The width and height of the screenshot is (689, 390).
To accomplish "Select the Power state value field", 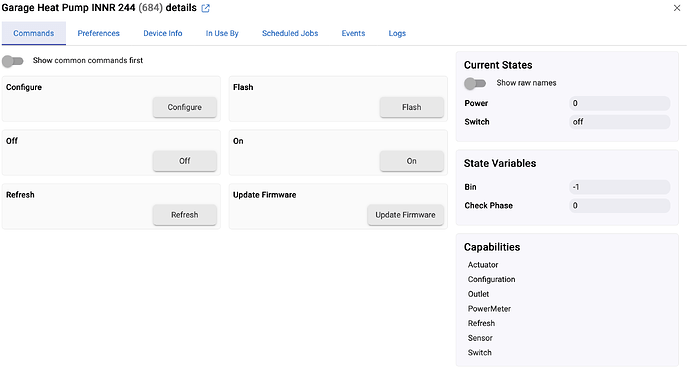I will tap(620, 104).
